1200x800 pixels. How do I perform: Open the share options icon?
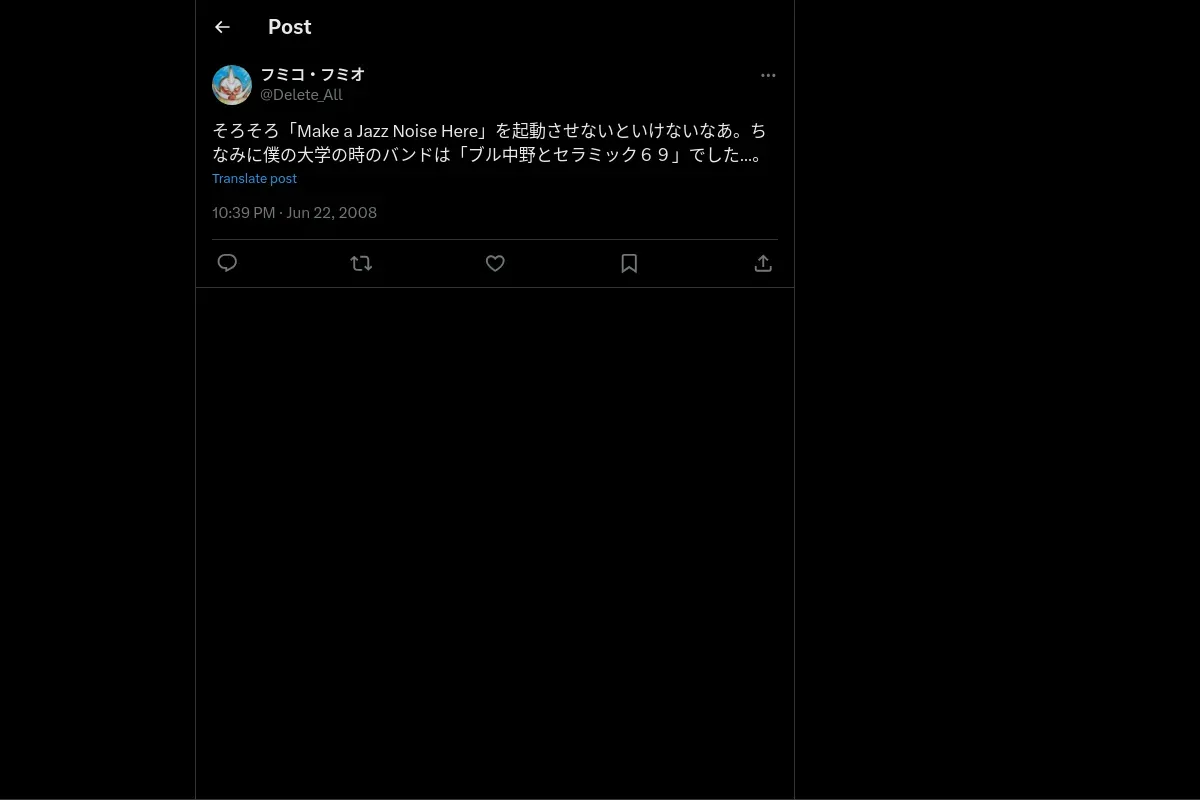[x=763, y=263]
